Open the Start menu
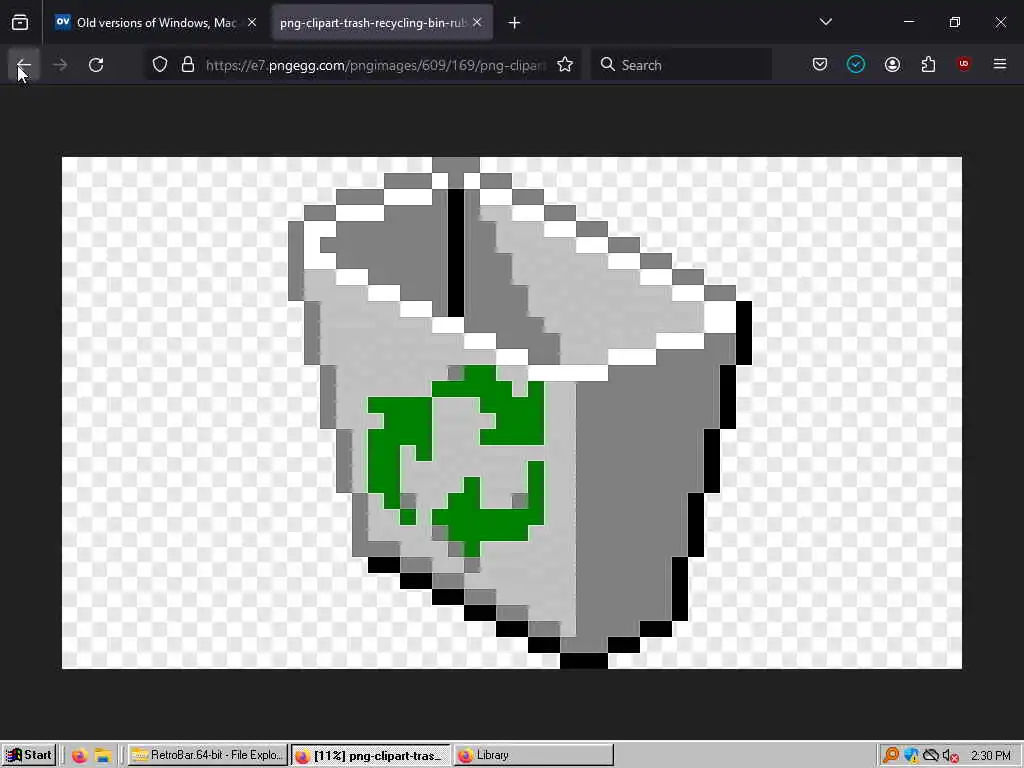This screenshot has height=768, width=1024. pyautogui.click(x=29, y=755)
